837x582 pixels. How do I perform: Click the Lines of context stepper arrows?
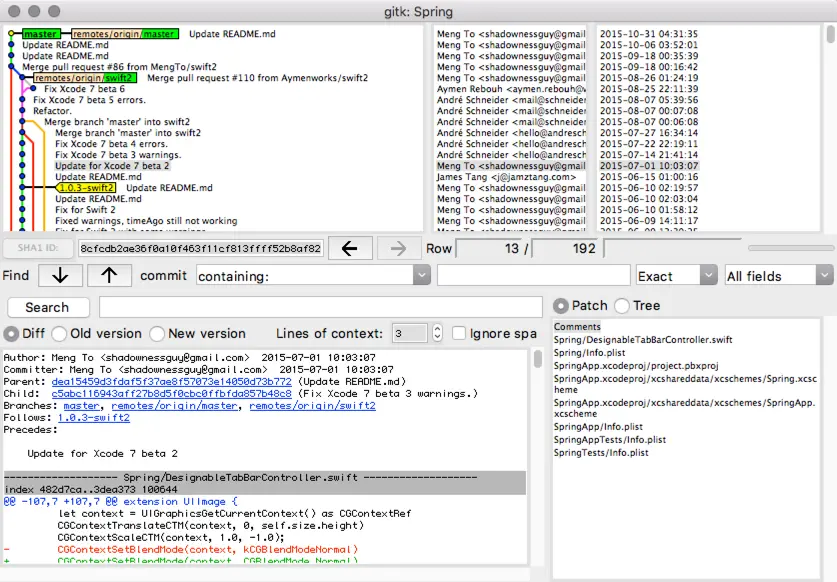tap(437, 333)
